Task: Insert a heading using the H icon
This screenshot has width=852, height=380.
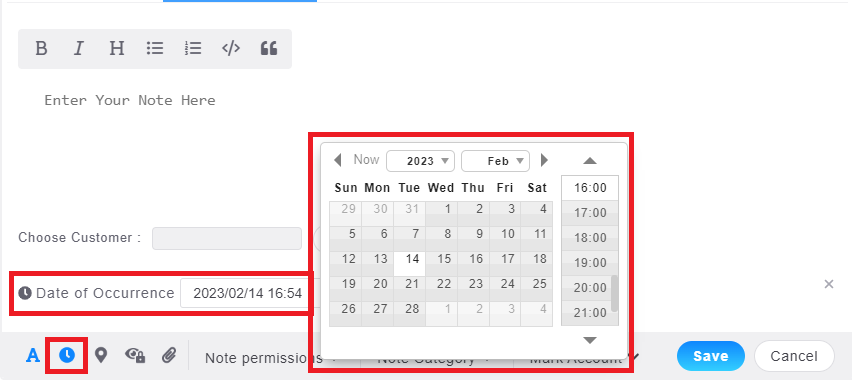Action: (117, 48)
